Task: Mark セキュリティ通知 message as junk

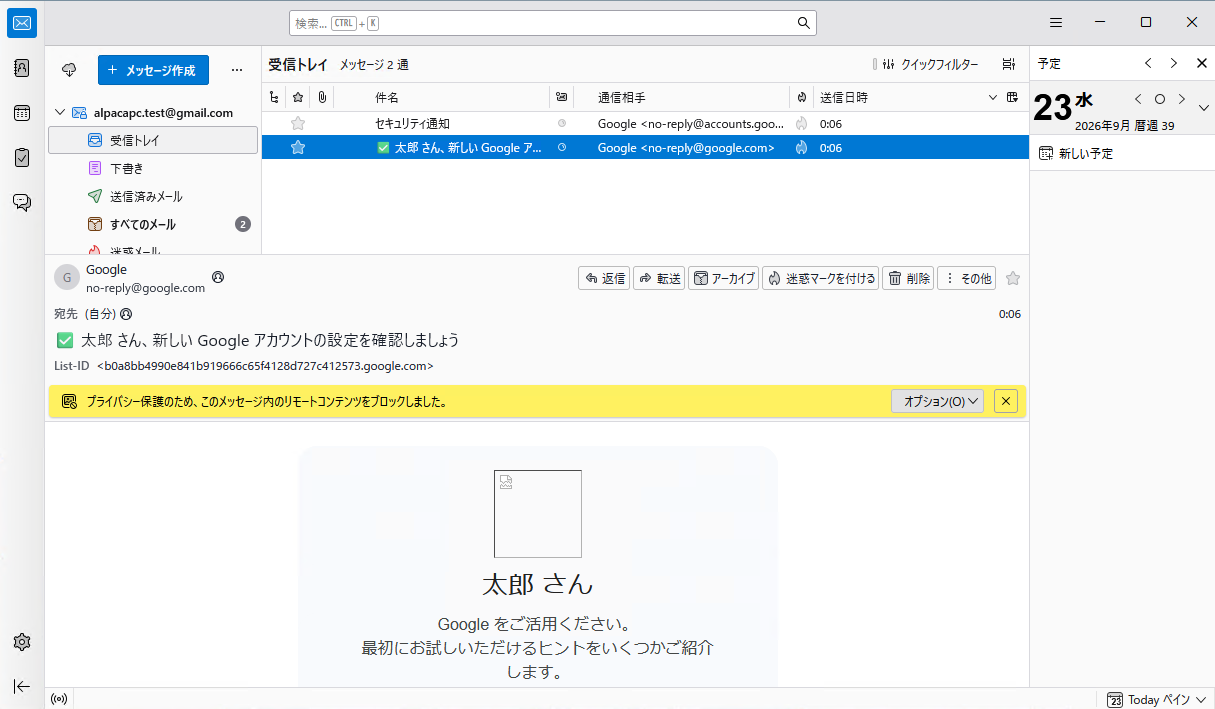Action: (801, 124)
